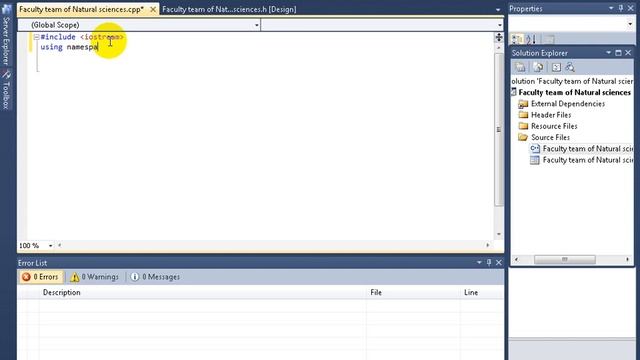Open Error List window position menu arrow
640x360 pixels.
click(479, 262)
